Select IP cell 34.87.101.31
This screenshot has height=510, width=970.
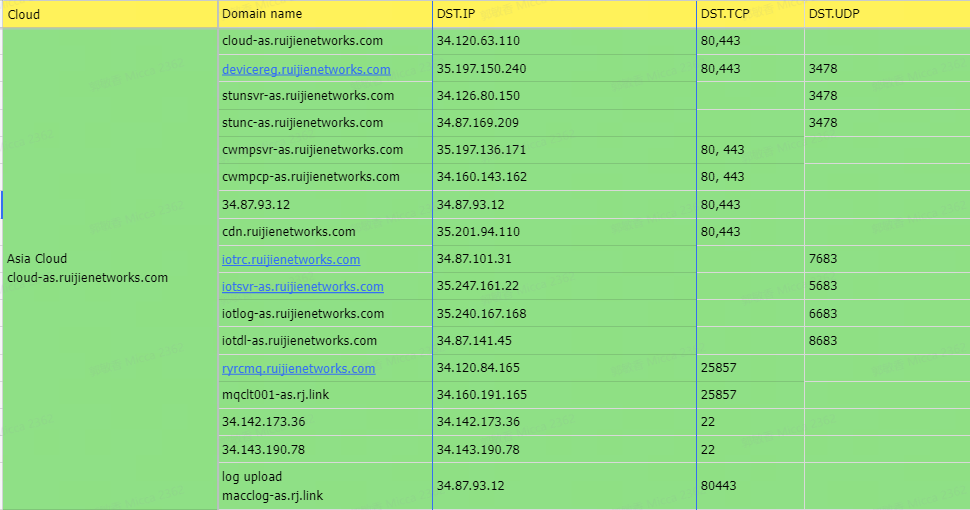[x=564, y=259]
